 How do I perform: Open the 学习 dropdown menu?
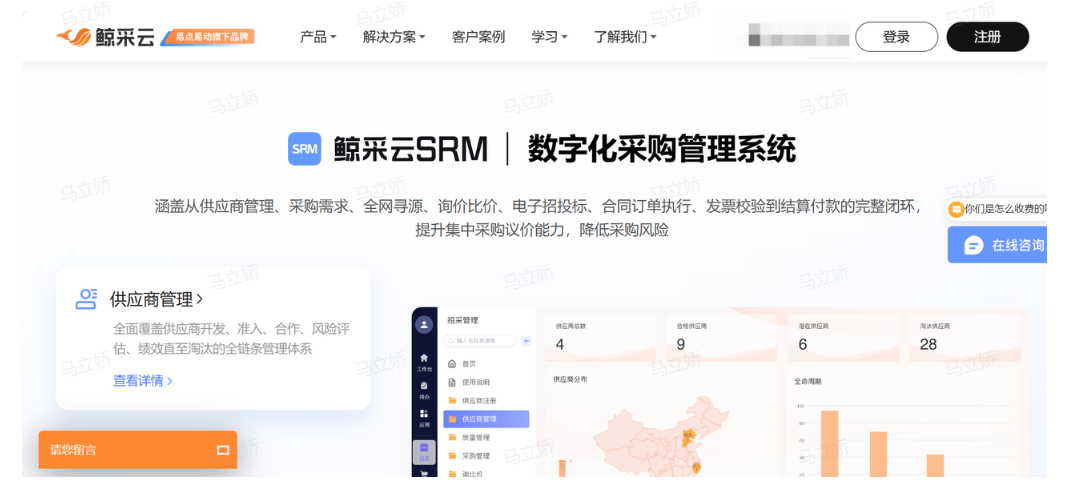549,37
